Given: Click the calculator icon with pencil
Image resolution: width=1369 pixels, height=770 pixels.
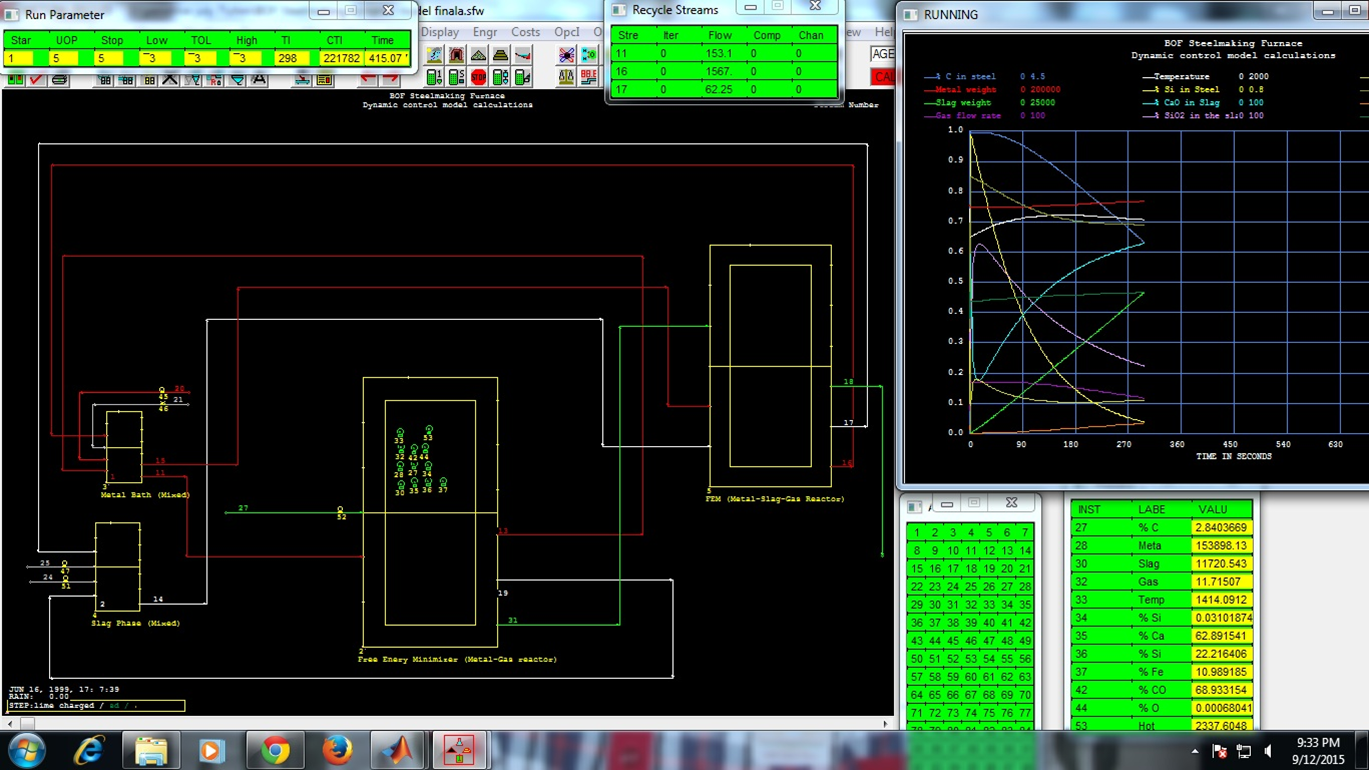Looking at the screenshot, I should click(x=522, y=77).
